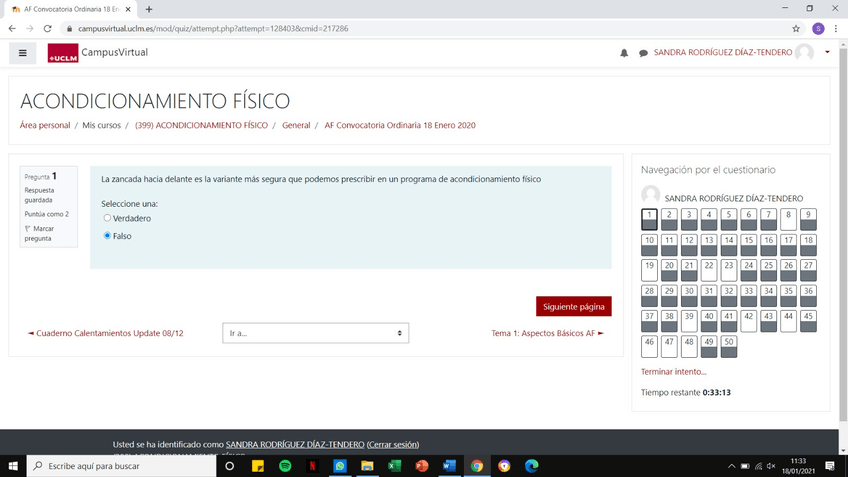Jump to question 8 in navigation

(x=789, y=220)
